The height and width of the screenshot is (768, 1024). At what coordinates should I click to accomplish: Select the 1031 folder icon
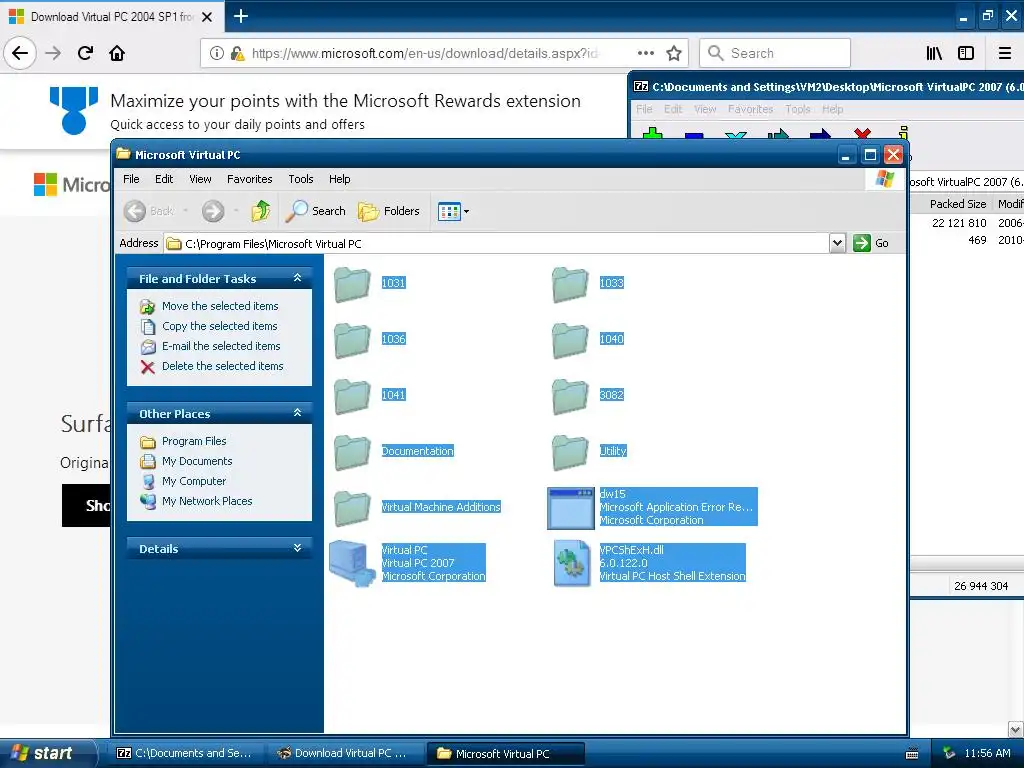point(353,284)
